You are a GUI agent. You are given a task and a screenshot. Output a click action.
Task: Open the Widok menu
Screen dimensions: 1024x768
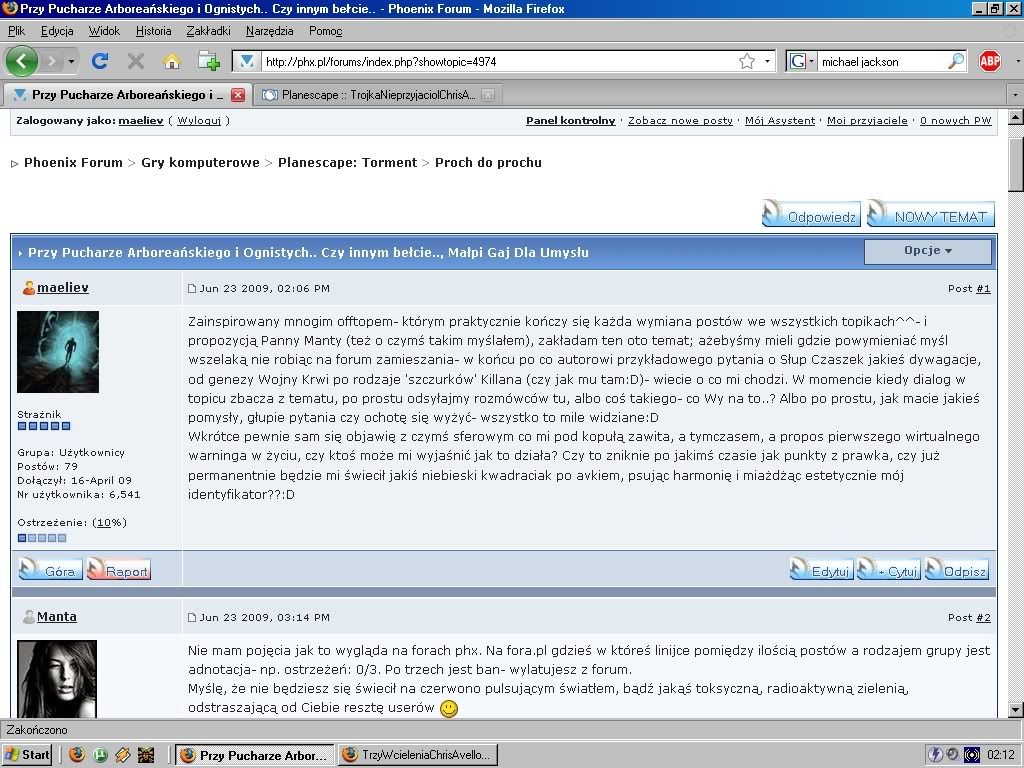104,31
